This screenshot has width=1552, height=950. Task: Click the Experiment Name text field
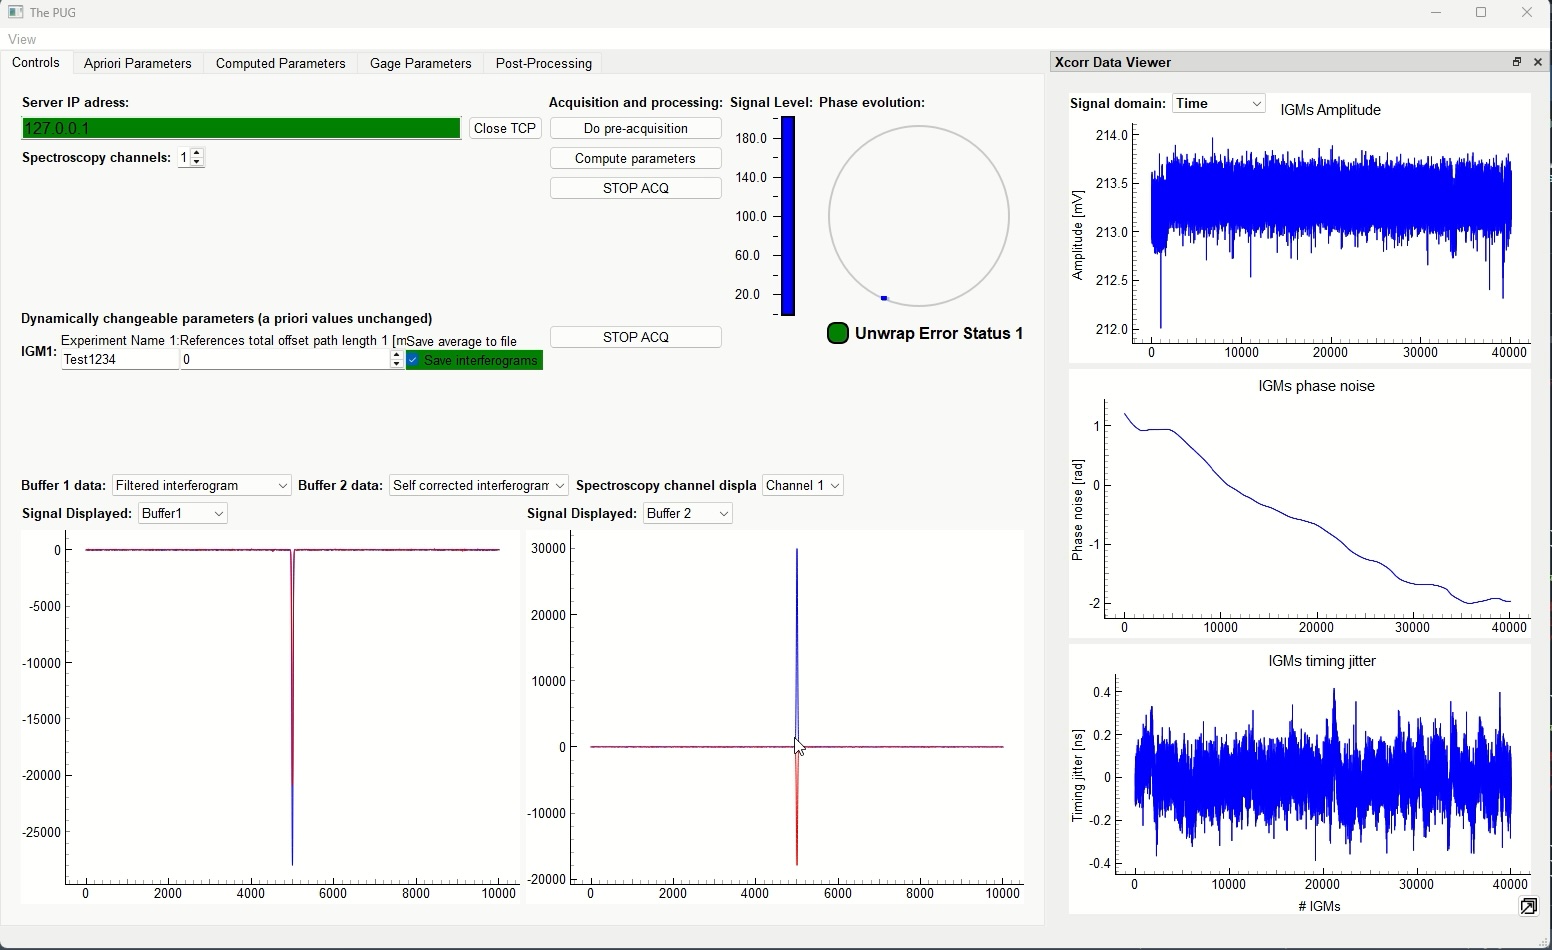coord(120,360)
